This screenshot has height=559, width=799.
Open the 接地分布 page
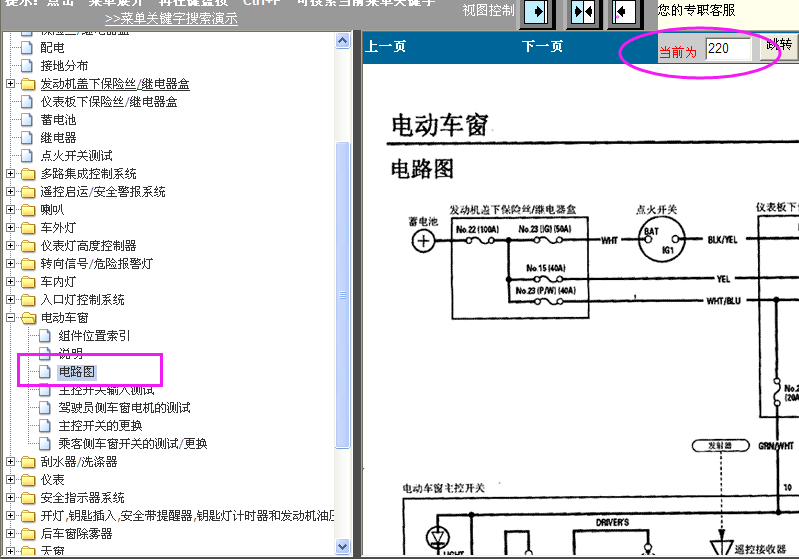(x=64, y=66)
